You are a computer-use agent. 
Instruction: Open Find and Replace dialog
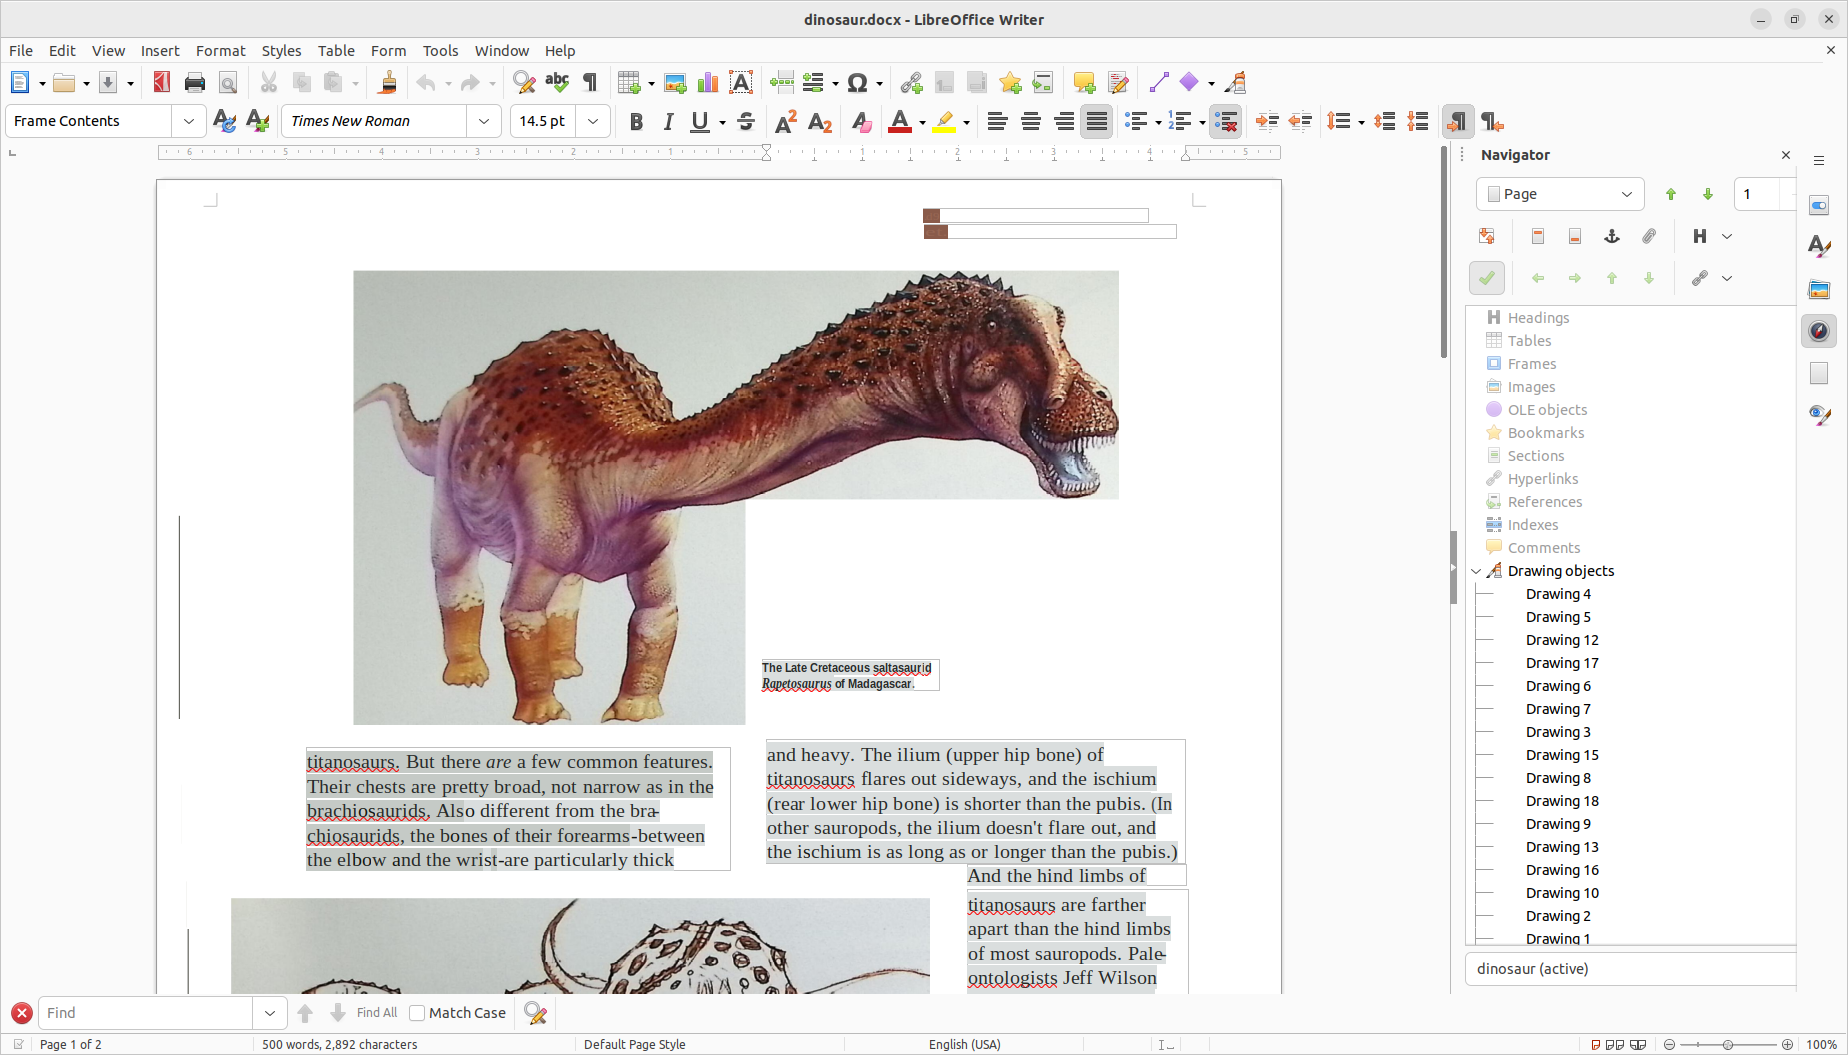click(524, 83)
